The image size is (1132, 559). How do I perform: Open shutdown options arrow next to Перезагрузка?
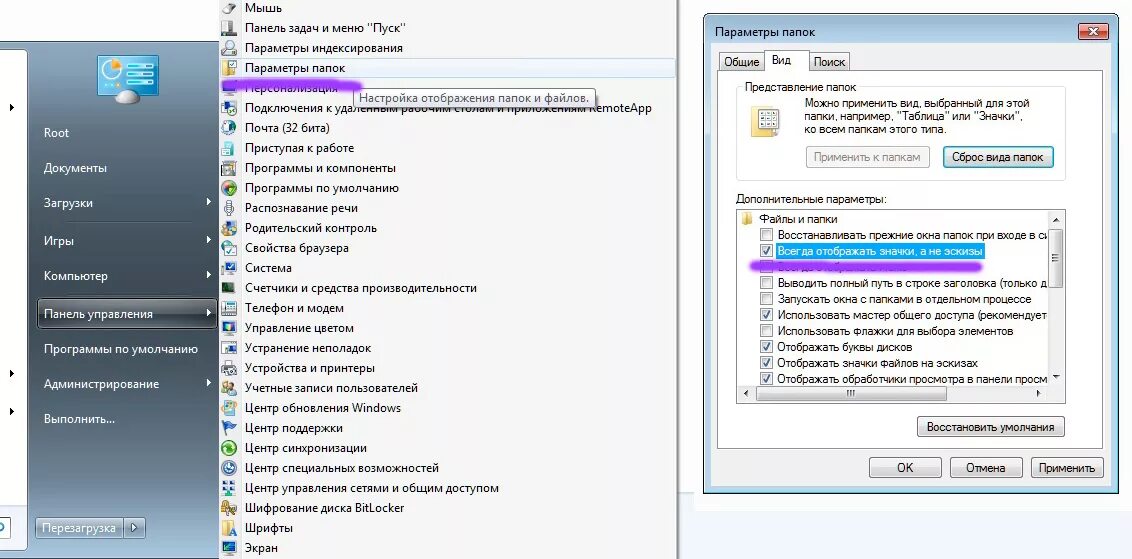click(x=134, y=528)
